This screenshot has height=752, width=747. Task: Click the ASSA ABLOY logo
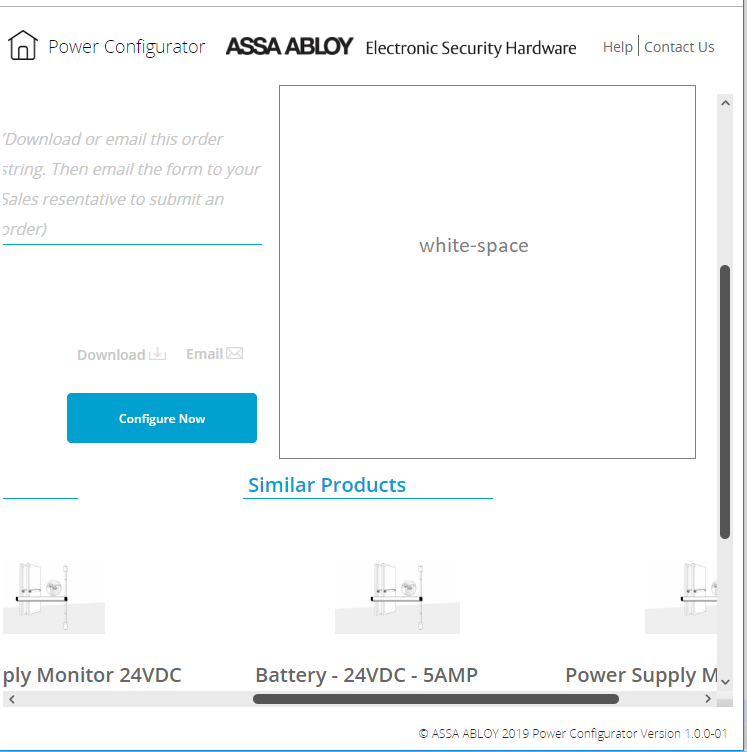(x=289, y=47)
